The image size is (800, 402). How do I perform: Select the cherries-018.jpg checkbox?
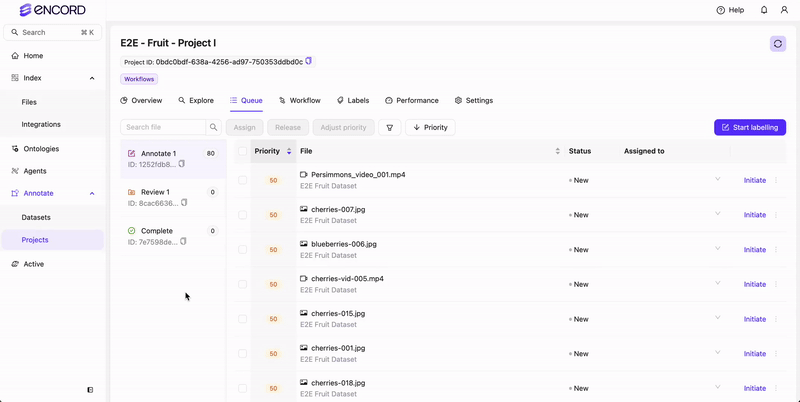tap(242, 388)
